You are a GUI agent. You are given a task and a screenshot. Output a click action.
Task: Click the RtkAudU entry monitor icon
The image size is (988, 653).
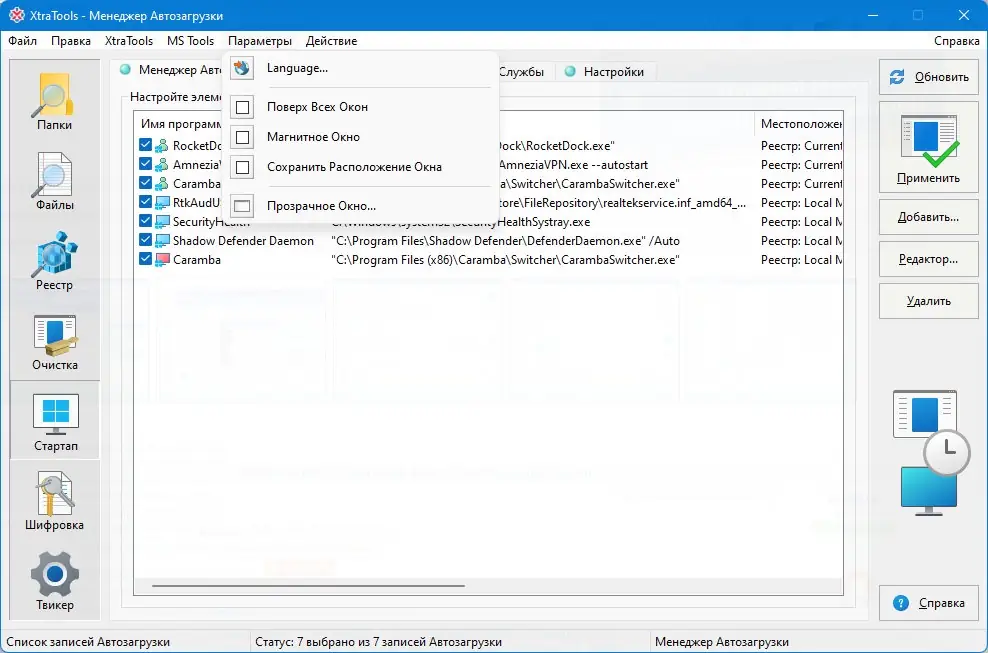[162, 203]
